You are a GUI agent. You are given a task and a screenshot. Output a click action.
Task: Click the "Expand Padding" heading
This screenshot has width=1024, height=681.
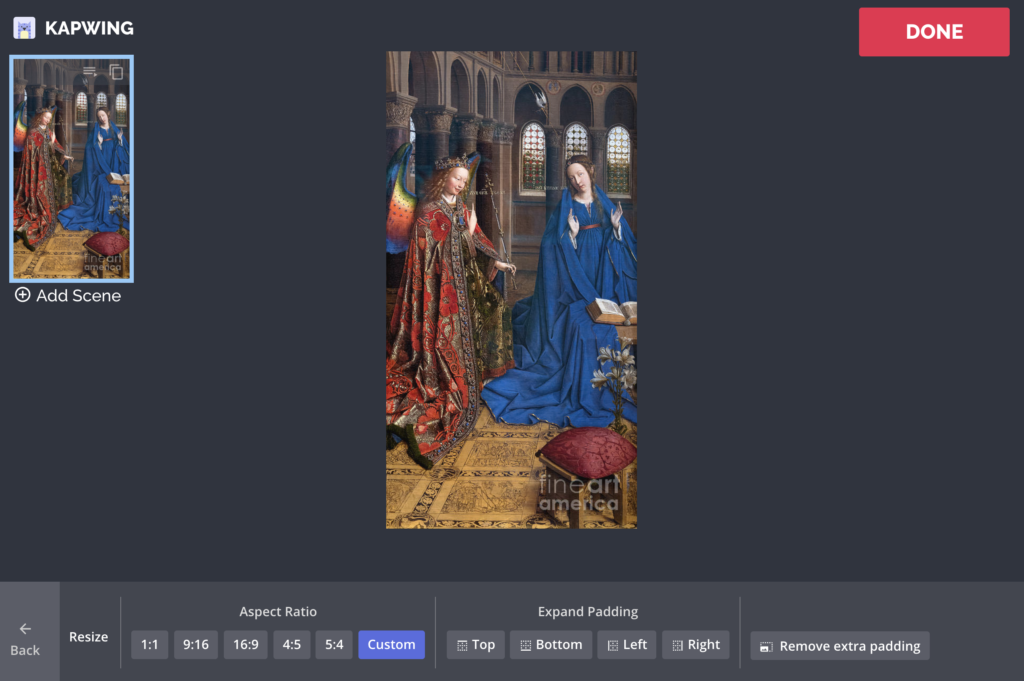[x=588, y=612]
